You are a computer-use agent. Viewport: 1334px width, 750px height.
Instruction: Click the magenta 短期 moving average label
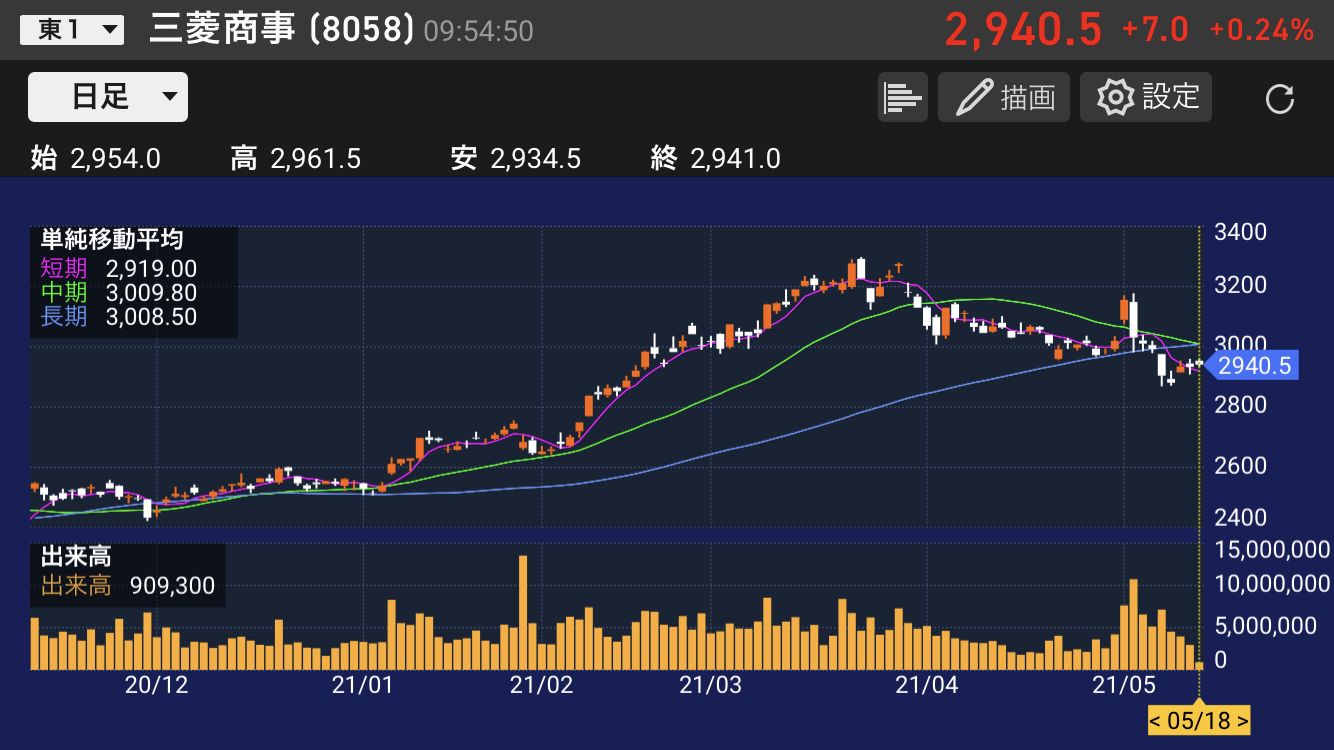[64, 269]
